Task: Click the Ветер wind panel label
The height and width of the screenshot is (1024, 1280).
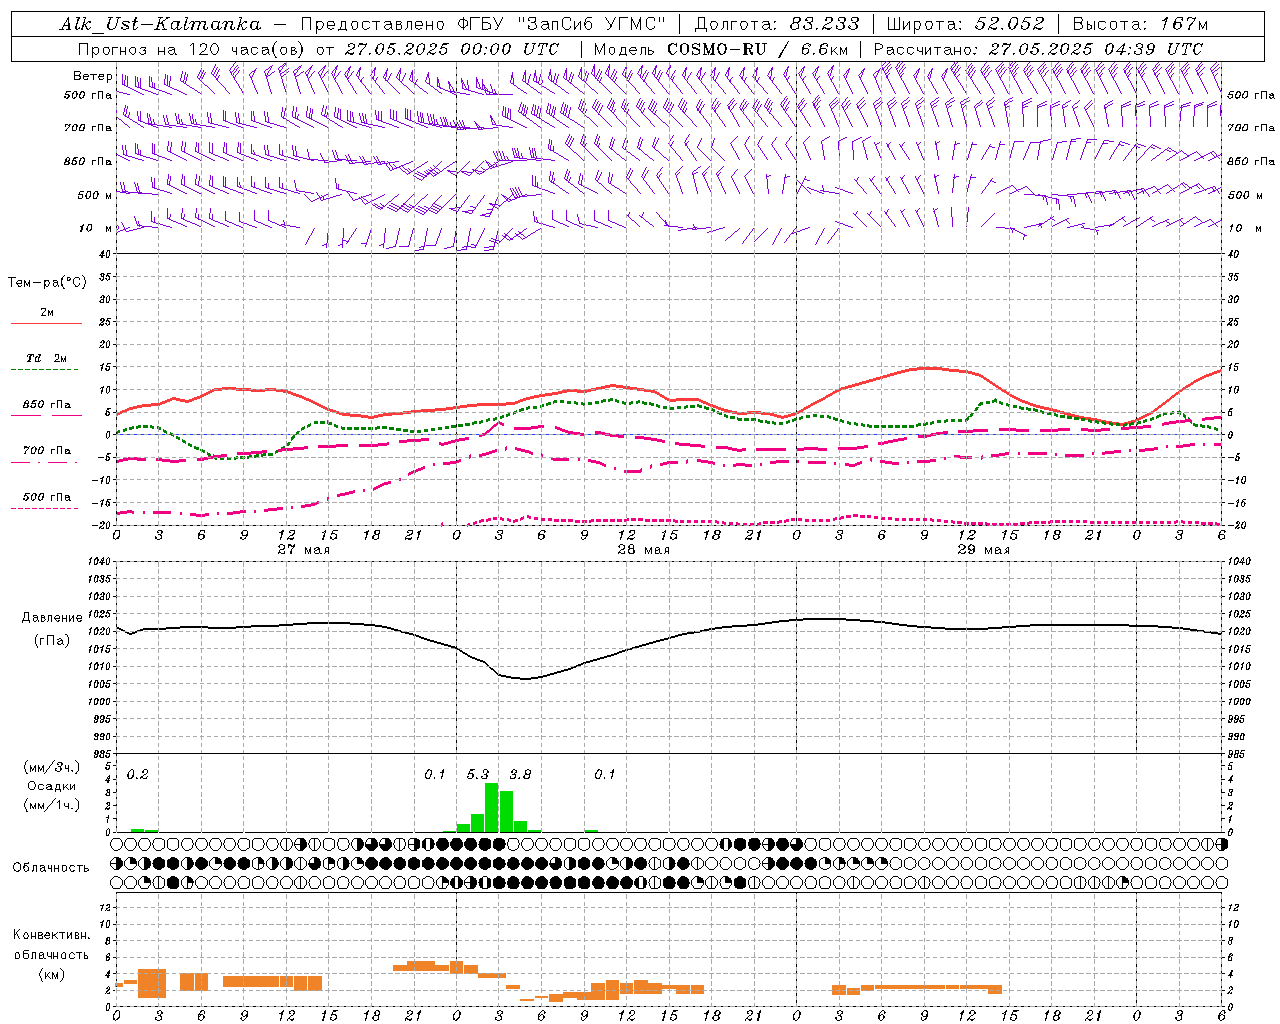Action: pyautogui.click(x=92, y=76)
